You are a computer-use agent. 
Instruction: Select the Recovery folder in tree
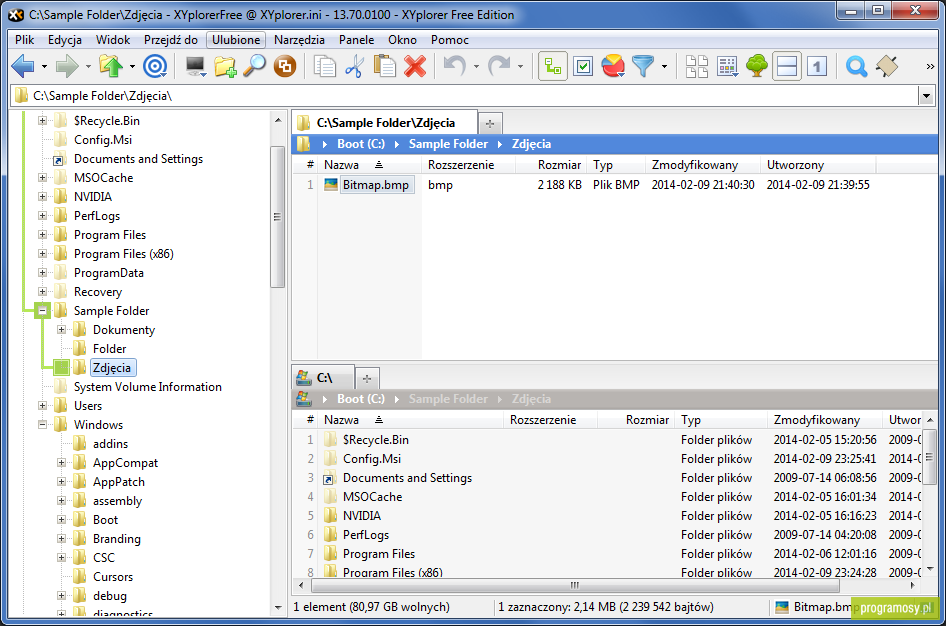pos(98,292)
